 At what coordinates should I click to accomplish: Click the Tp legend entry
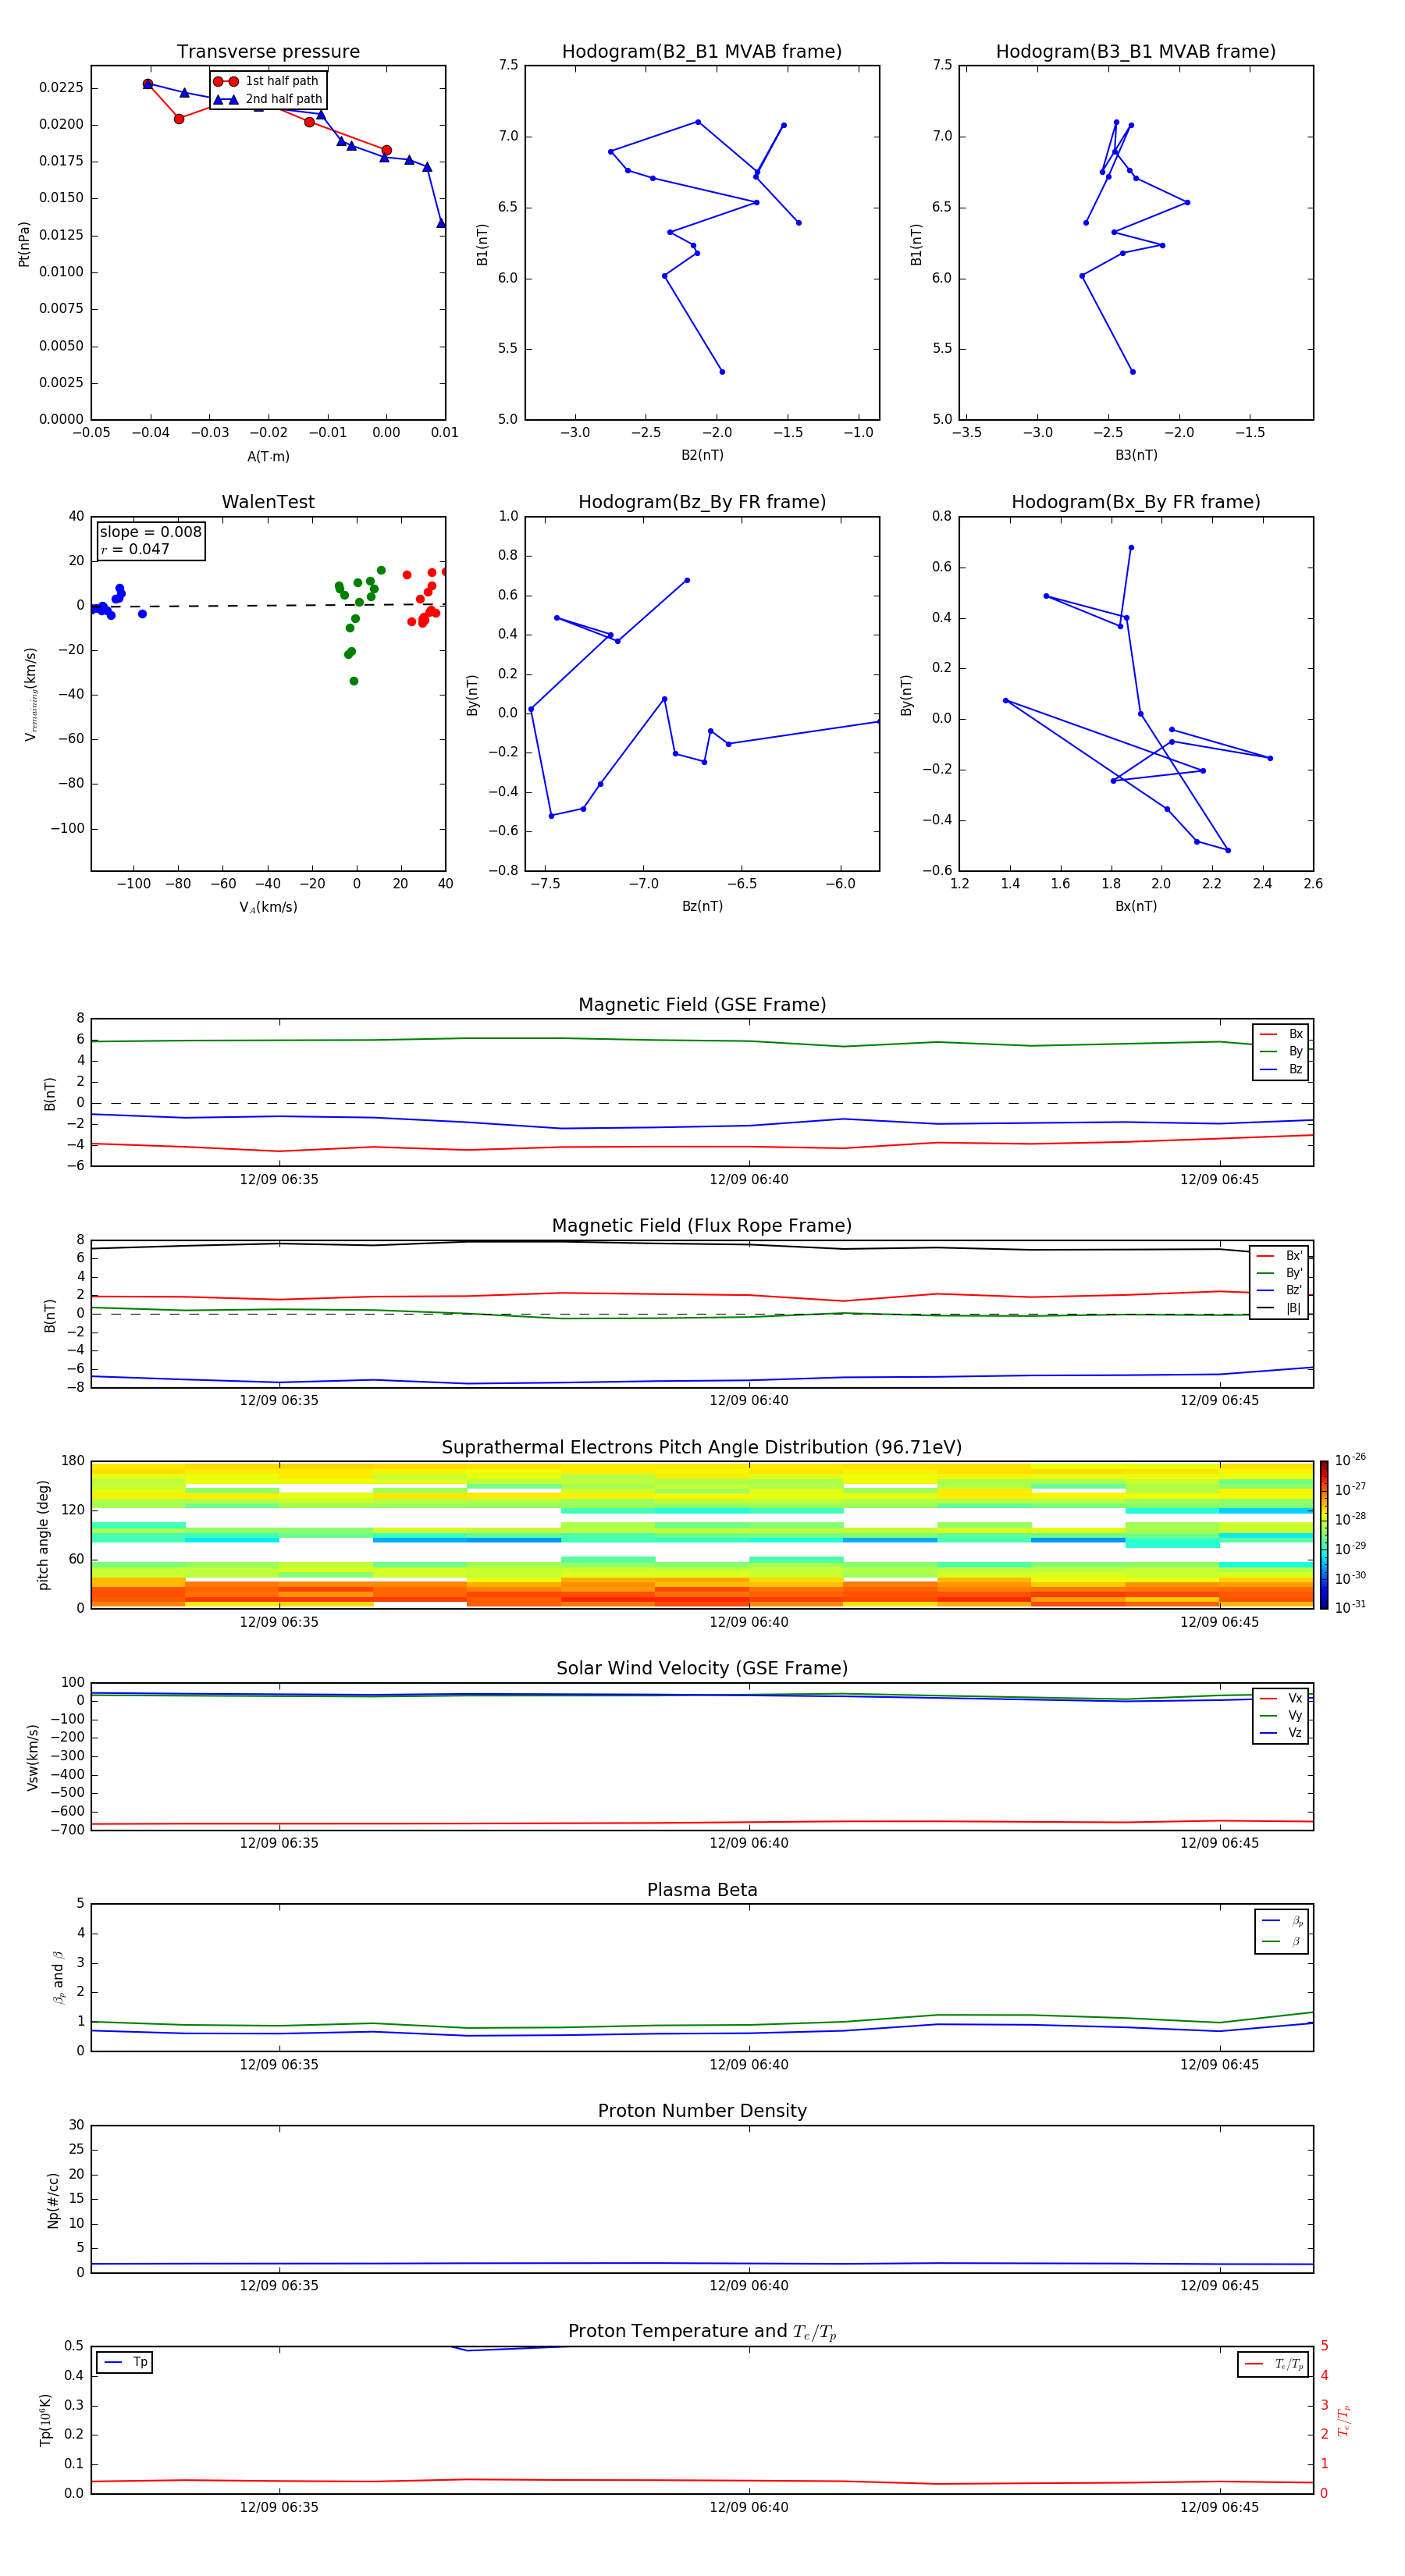click(x=125, y=2362)
